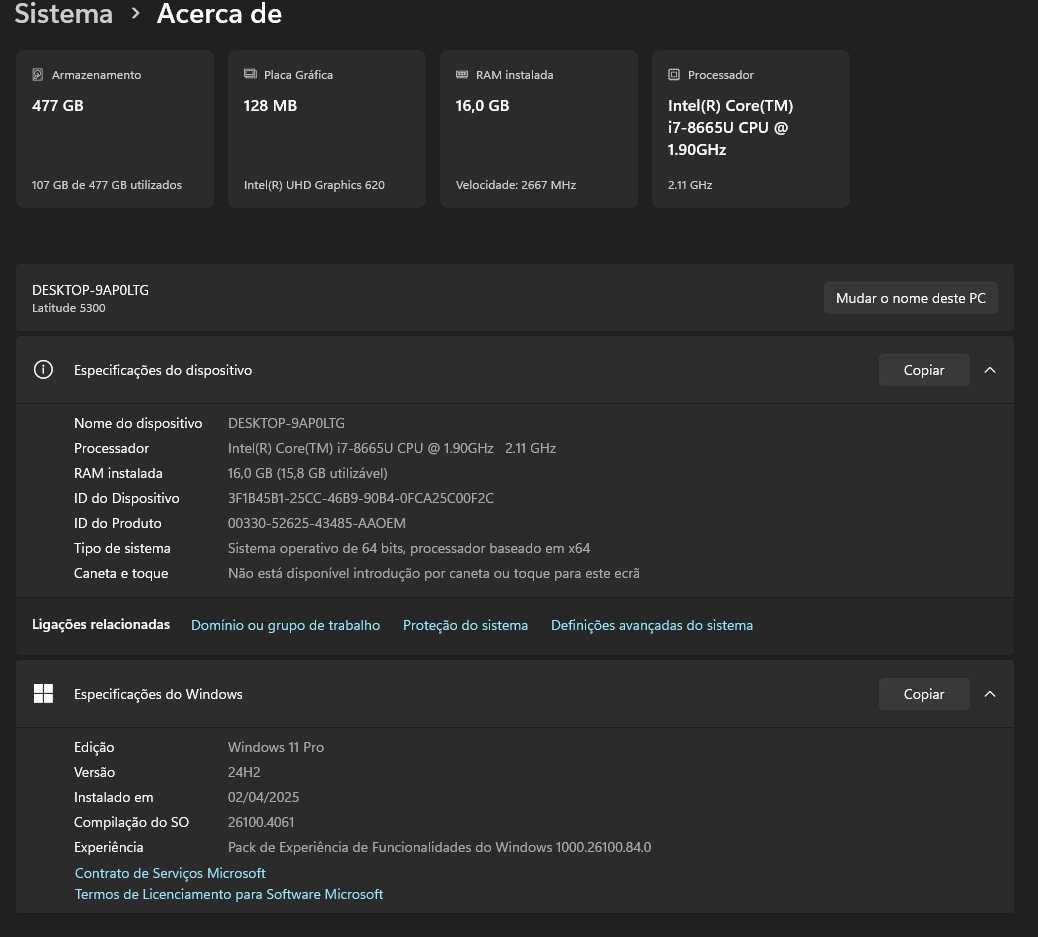1038x937 pixels.
Task: Select the Pack de Experiência de Funcionalidades value
Action: pos(440,847)
